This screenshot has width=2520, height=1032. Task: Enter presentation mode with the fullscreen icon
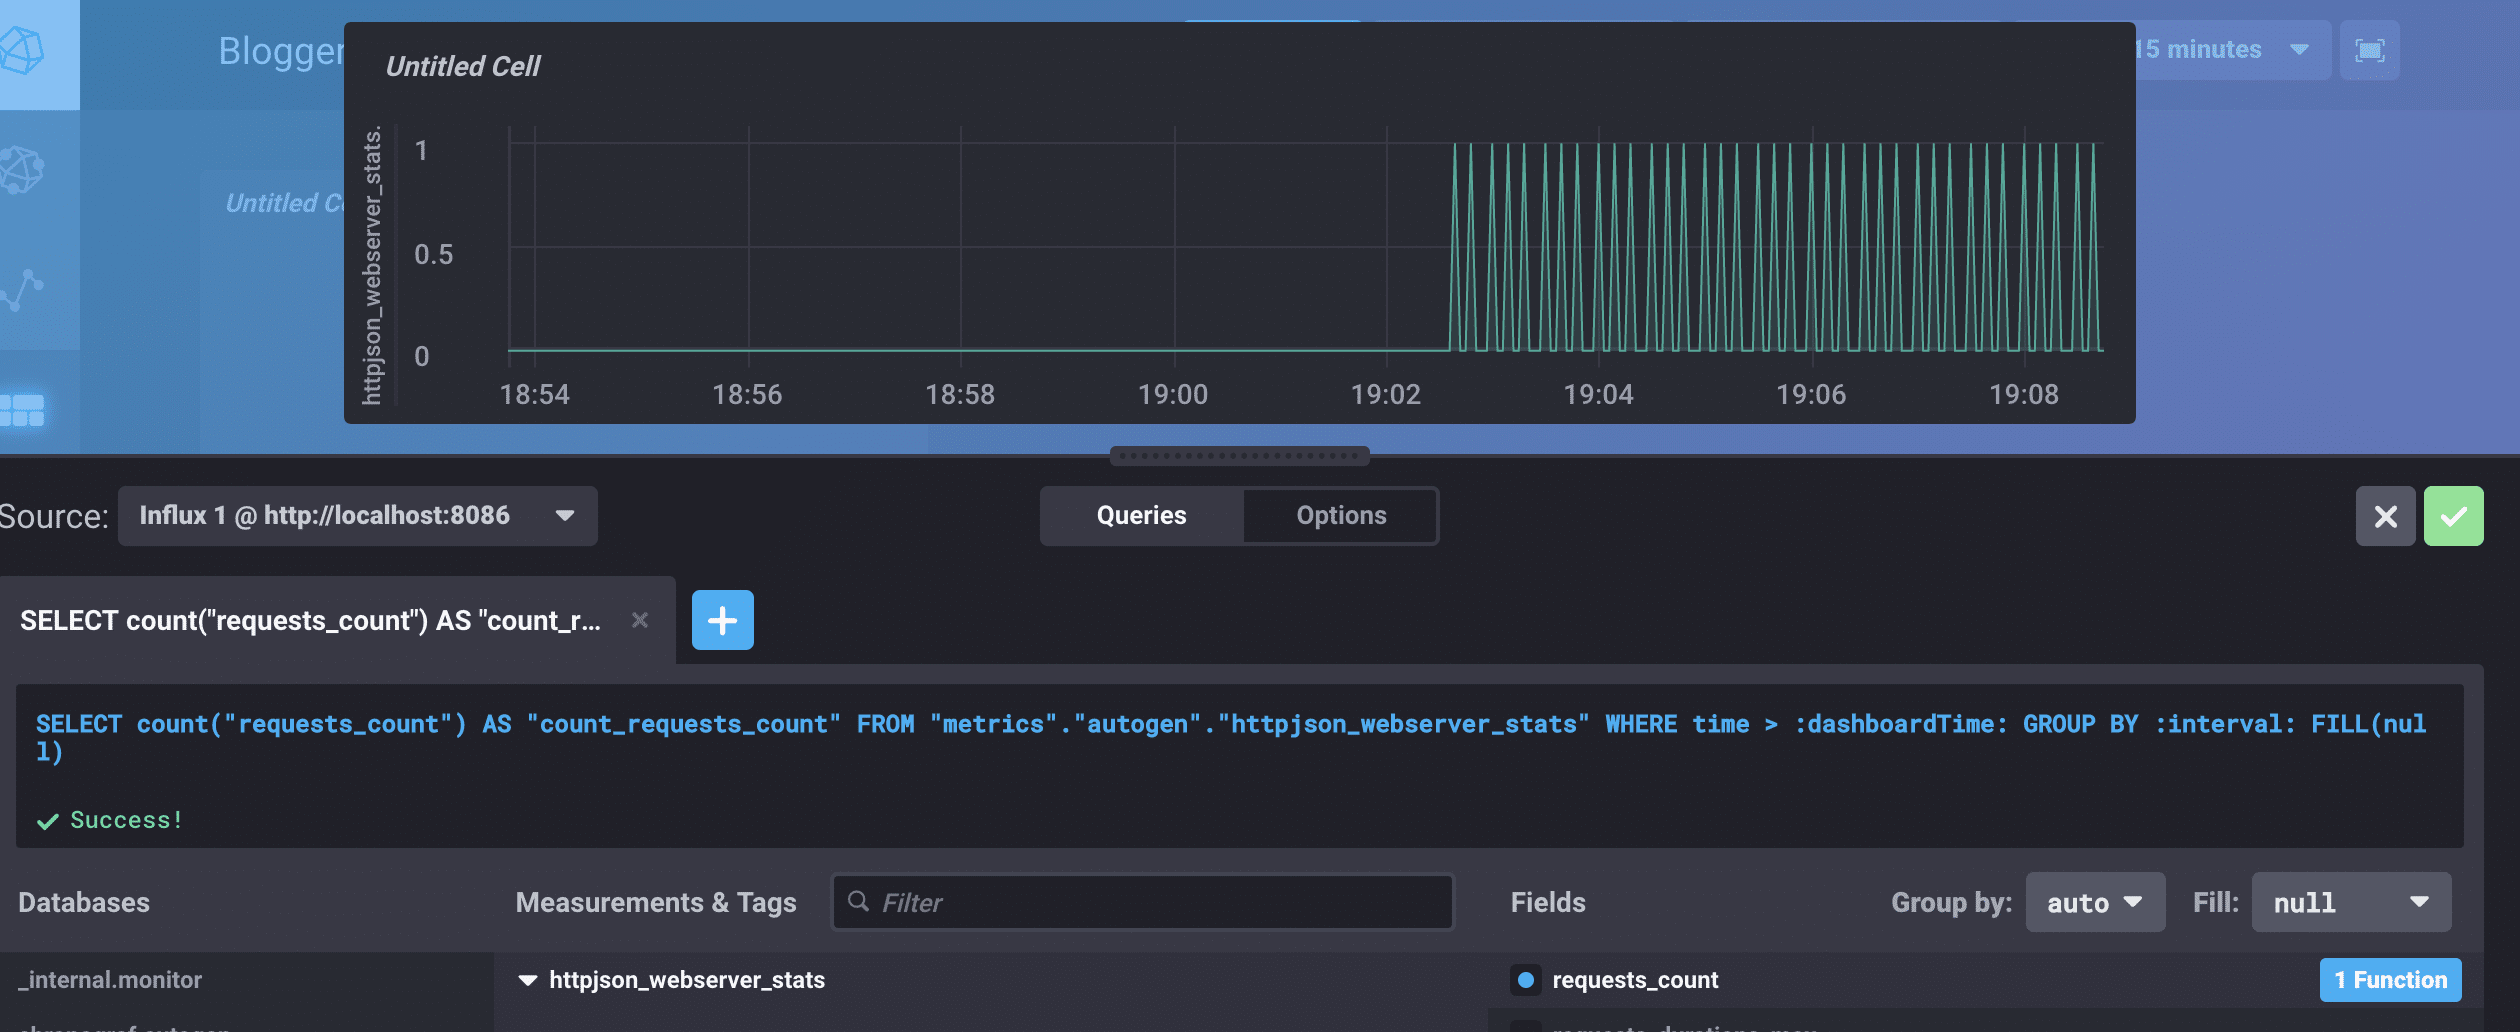pos(2369,50)
